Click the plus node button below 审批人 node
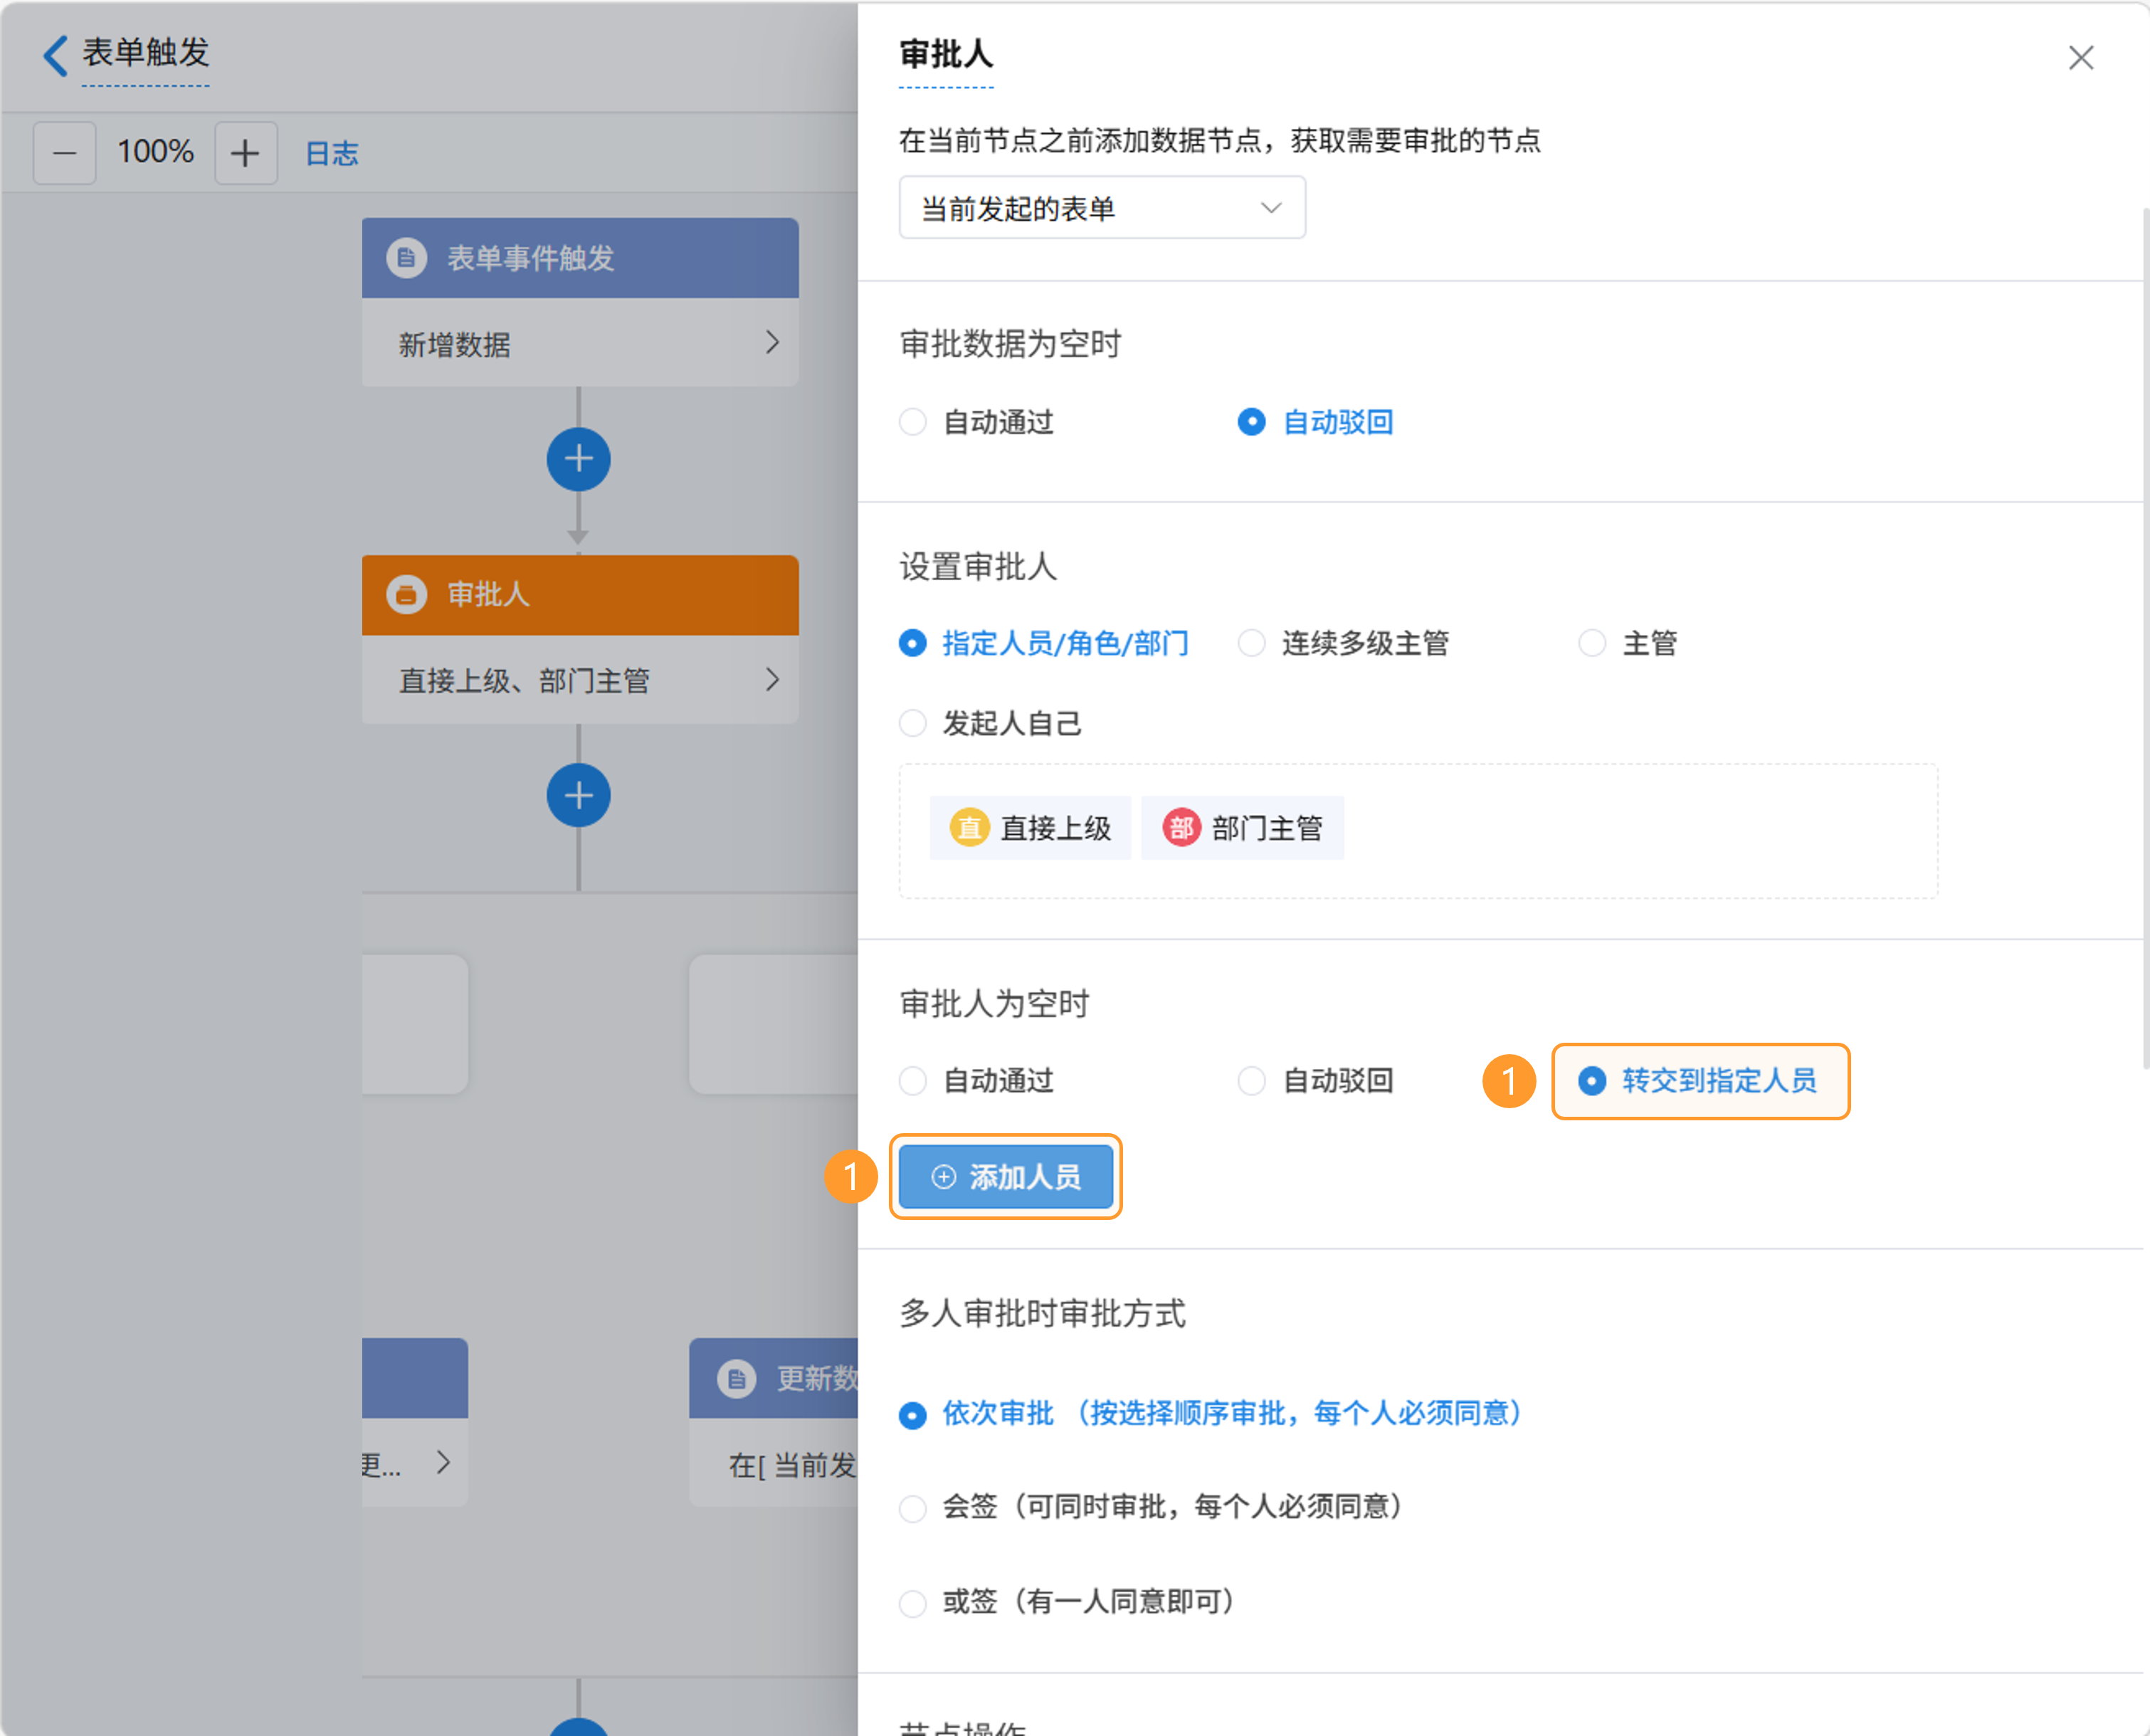The image size is (2150, 1736). pos(578,796)
